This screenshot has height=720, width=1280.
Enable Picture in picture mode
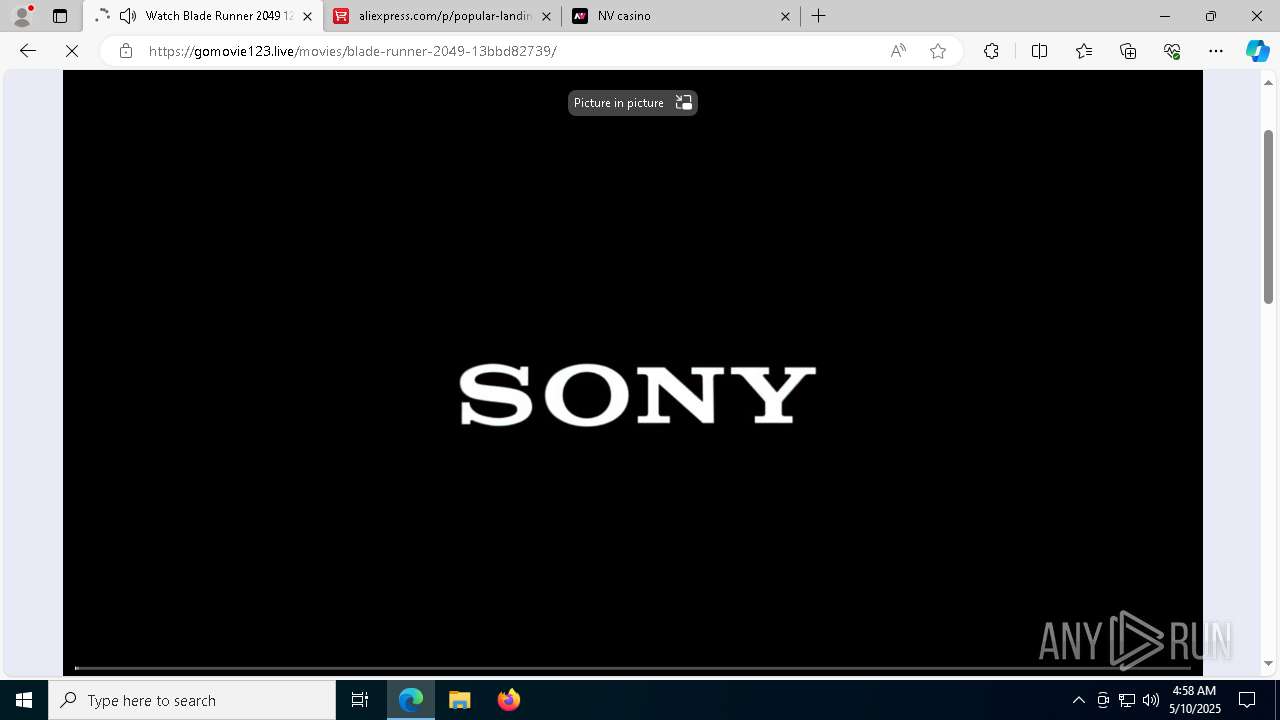coord(632,103)
